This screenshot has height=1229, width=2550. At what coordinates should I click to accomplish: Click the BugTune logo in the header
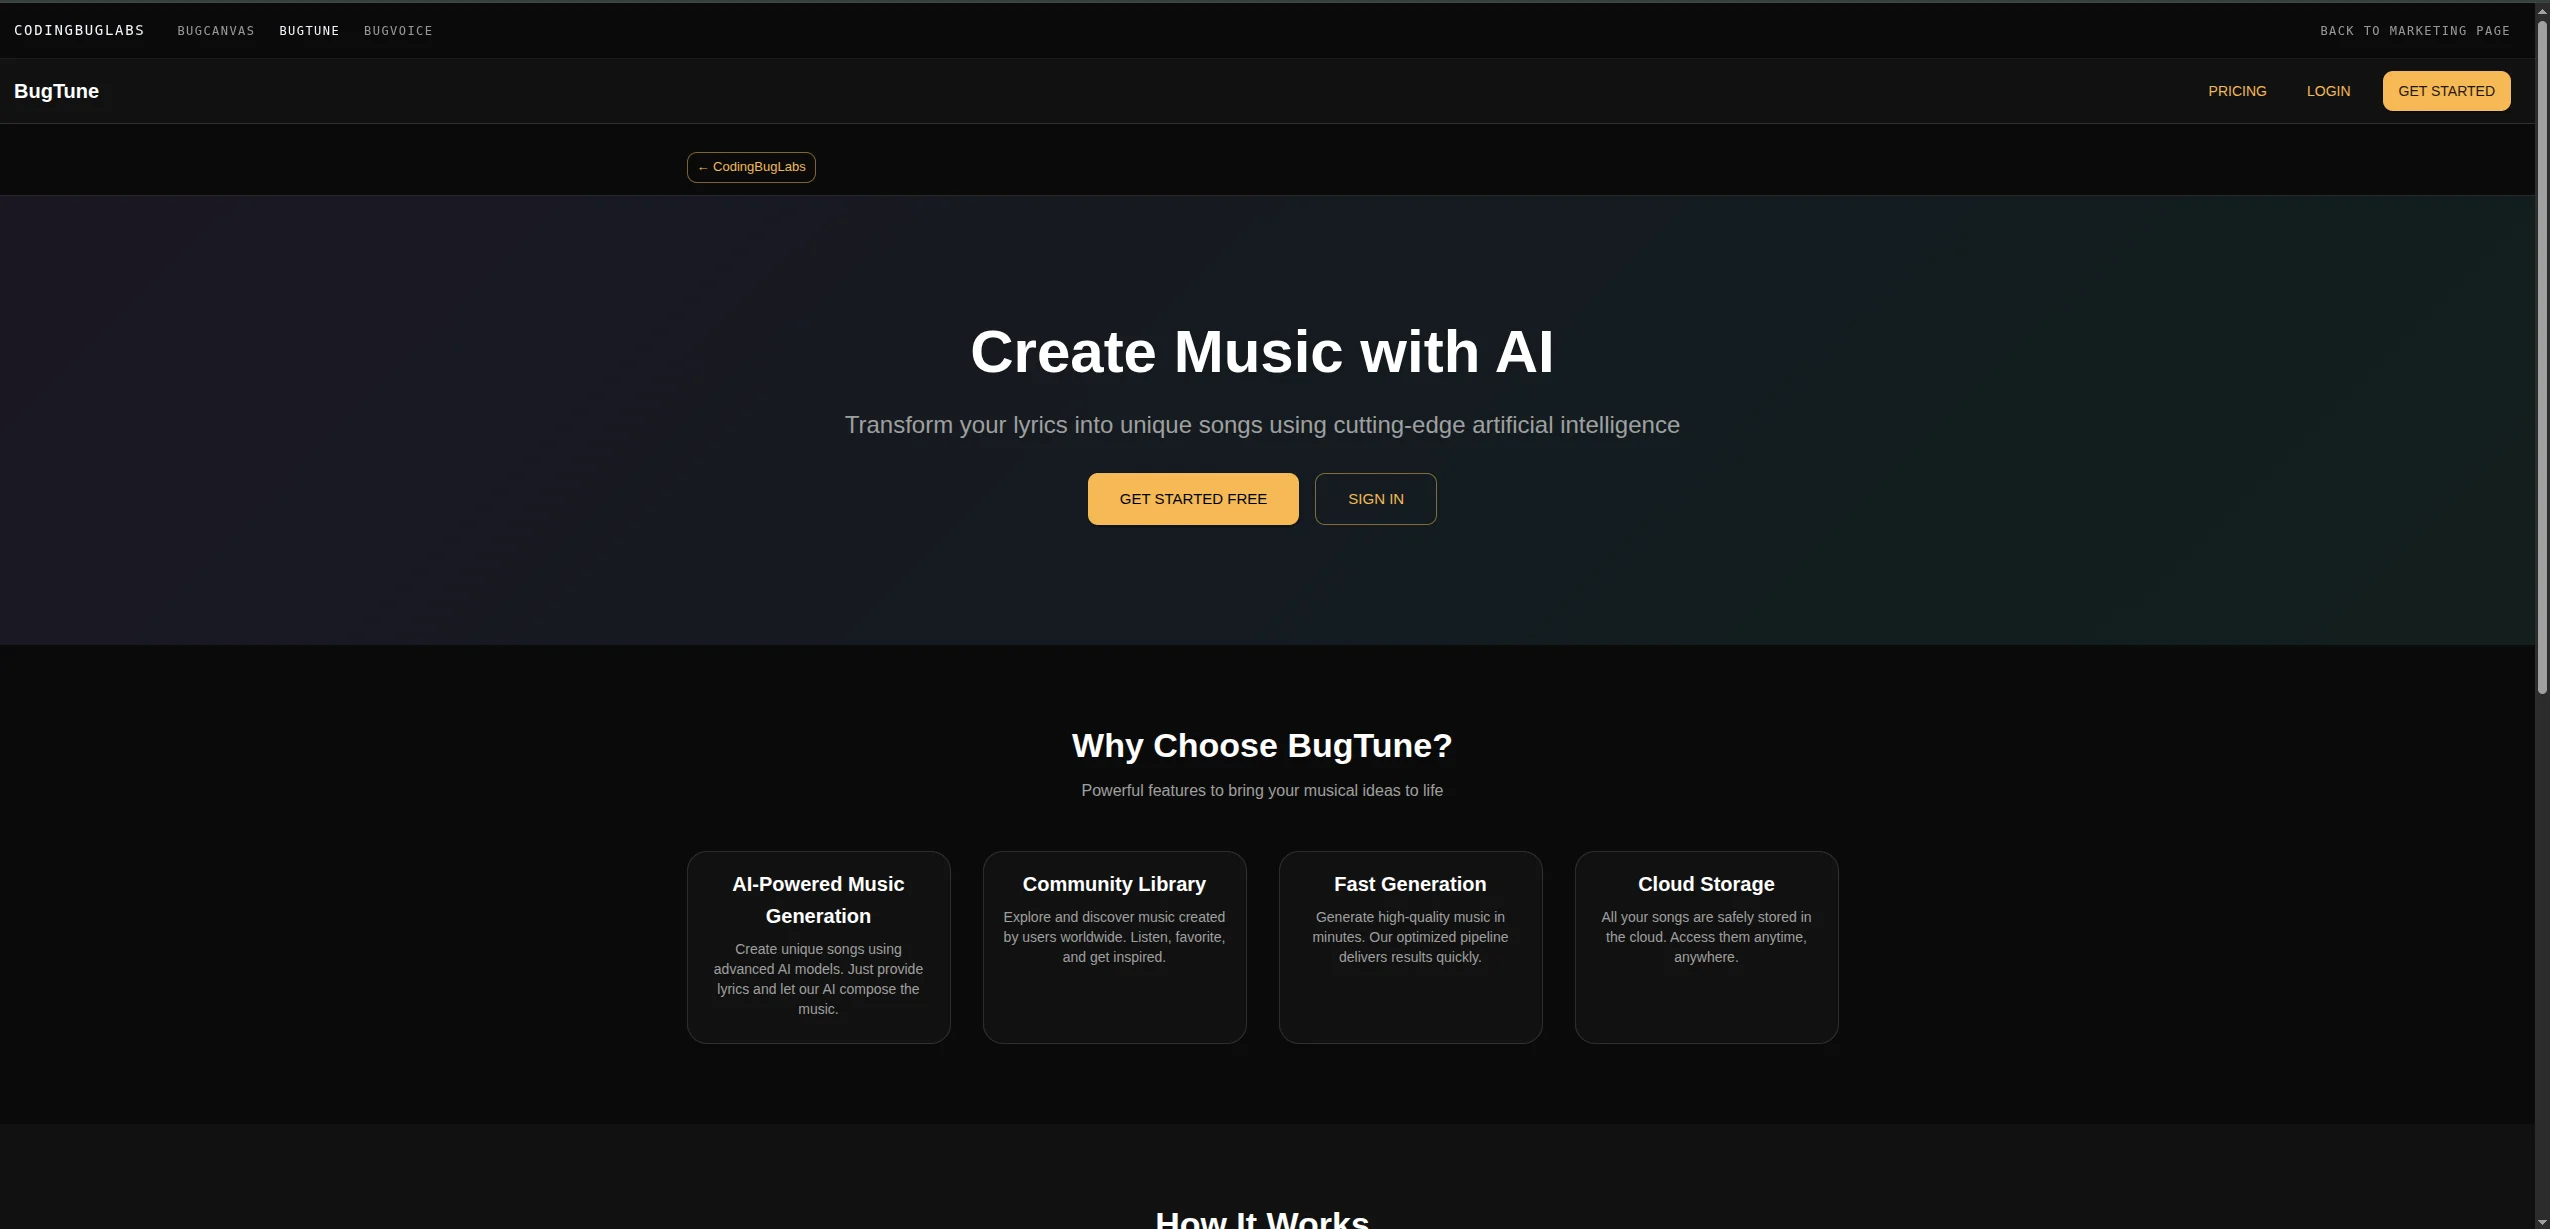[57, 91]
